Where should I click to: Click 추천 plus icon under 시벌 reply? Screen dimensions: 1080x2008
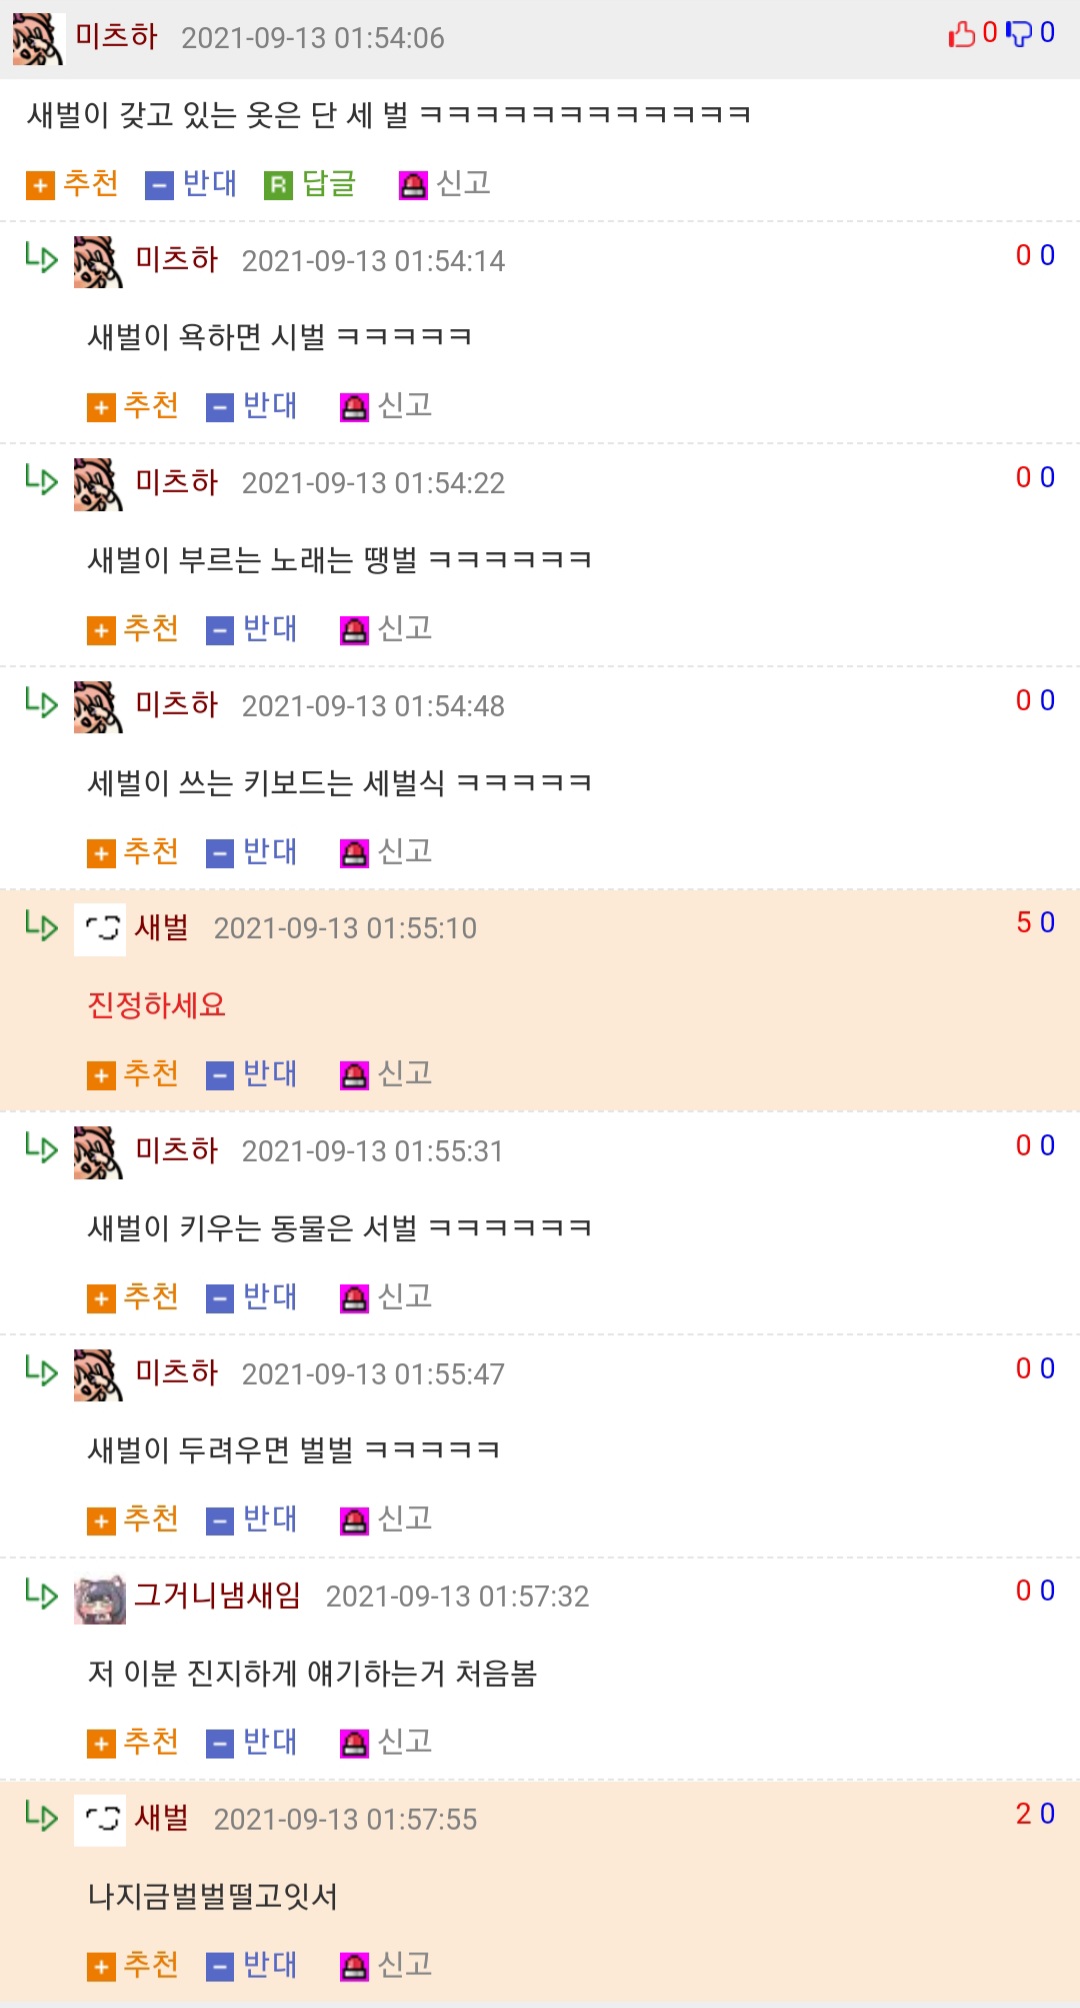click(101, 408)
